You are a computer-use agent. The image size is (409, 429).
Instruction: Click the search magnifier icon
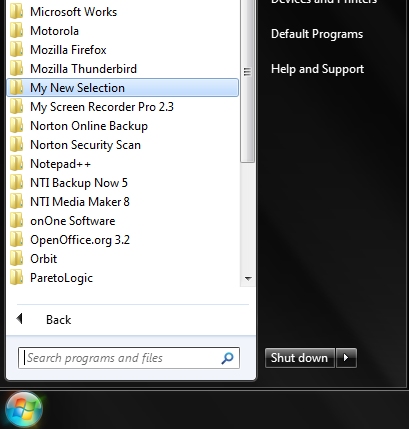click(x=227, y=358)
